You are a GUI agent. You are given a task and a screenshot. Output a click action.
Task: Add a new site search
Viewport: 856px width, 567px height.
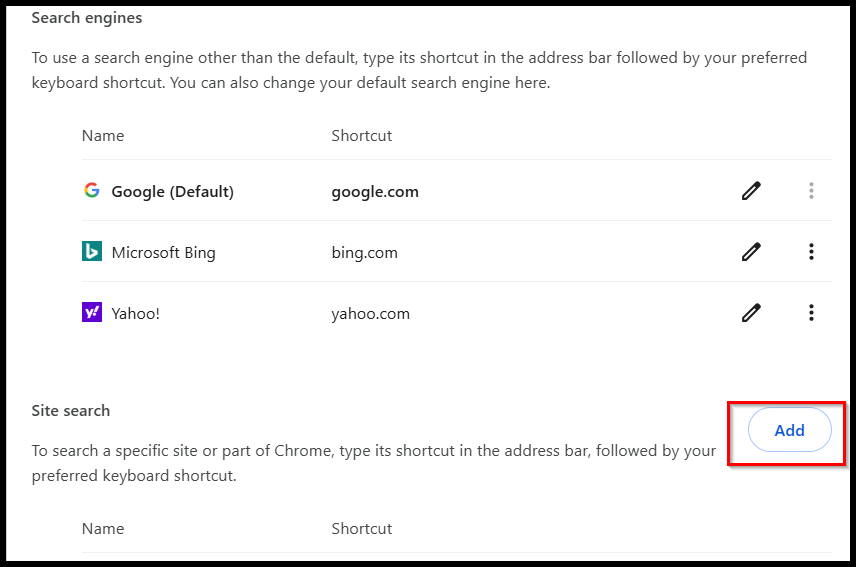tap(789, 430)
